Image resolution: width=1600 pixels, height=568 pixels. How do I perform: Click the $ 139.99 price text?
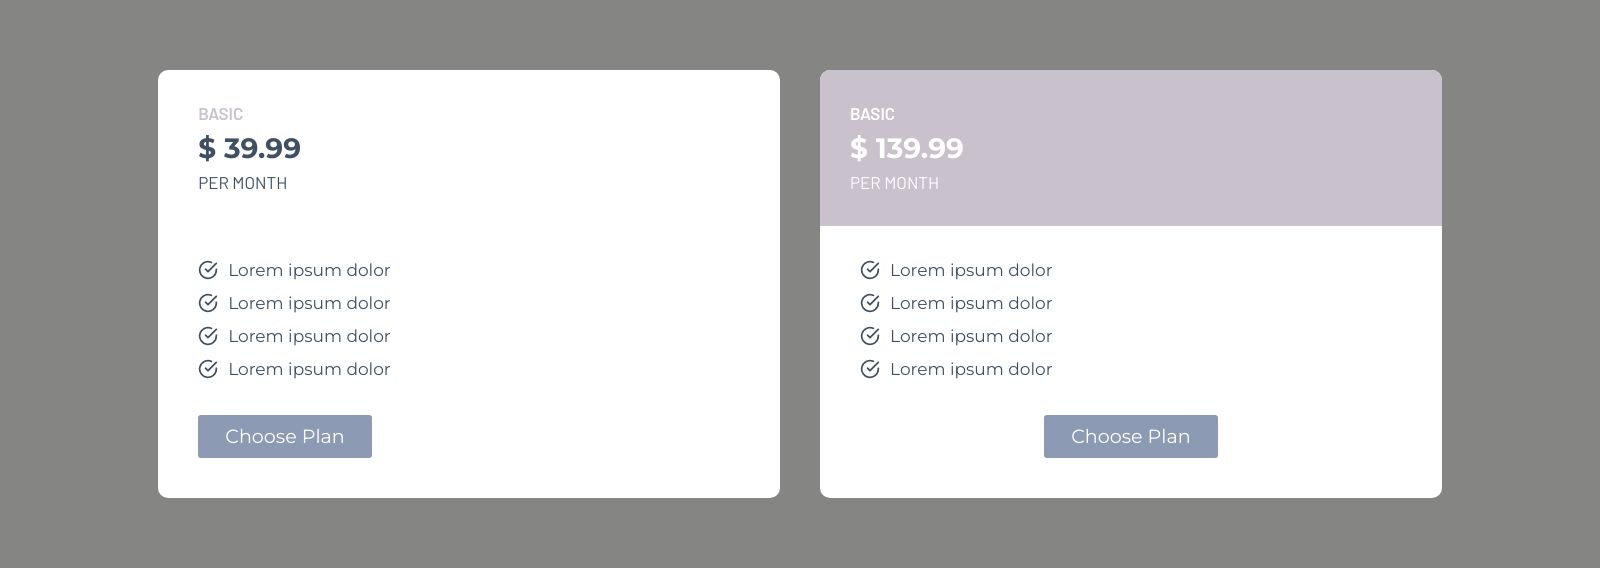point(906,148)
